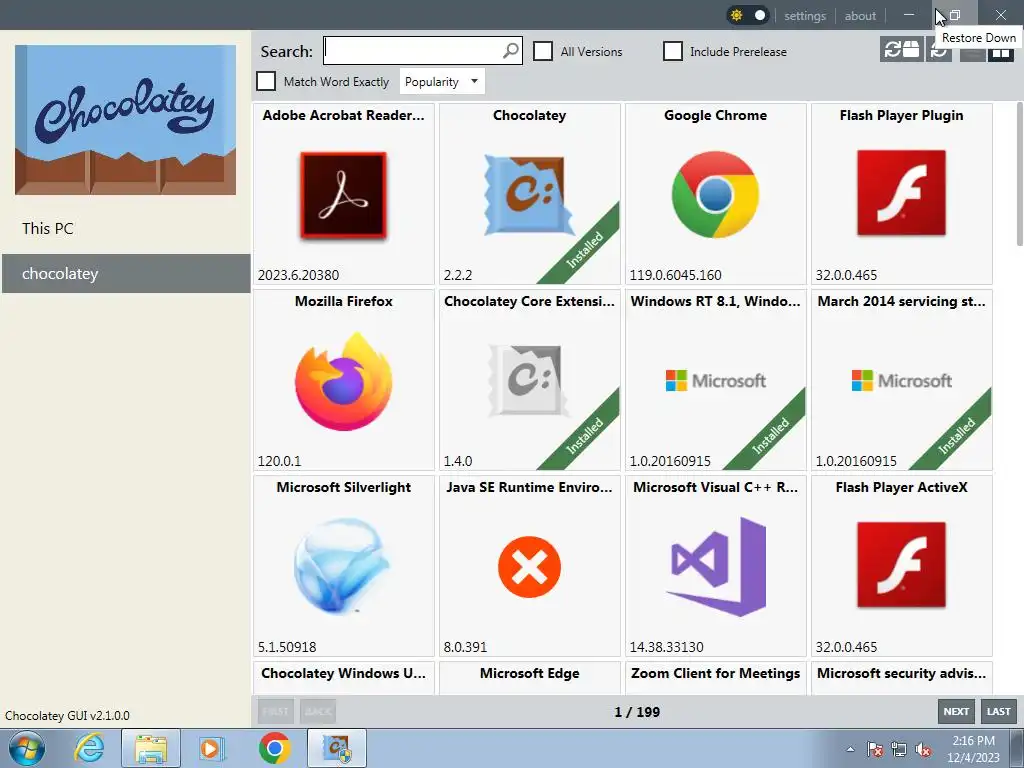1024x768 pixels.
Task: Click version 5.1.50918 under Silverlight
Action: (287, 647)
